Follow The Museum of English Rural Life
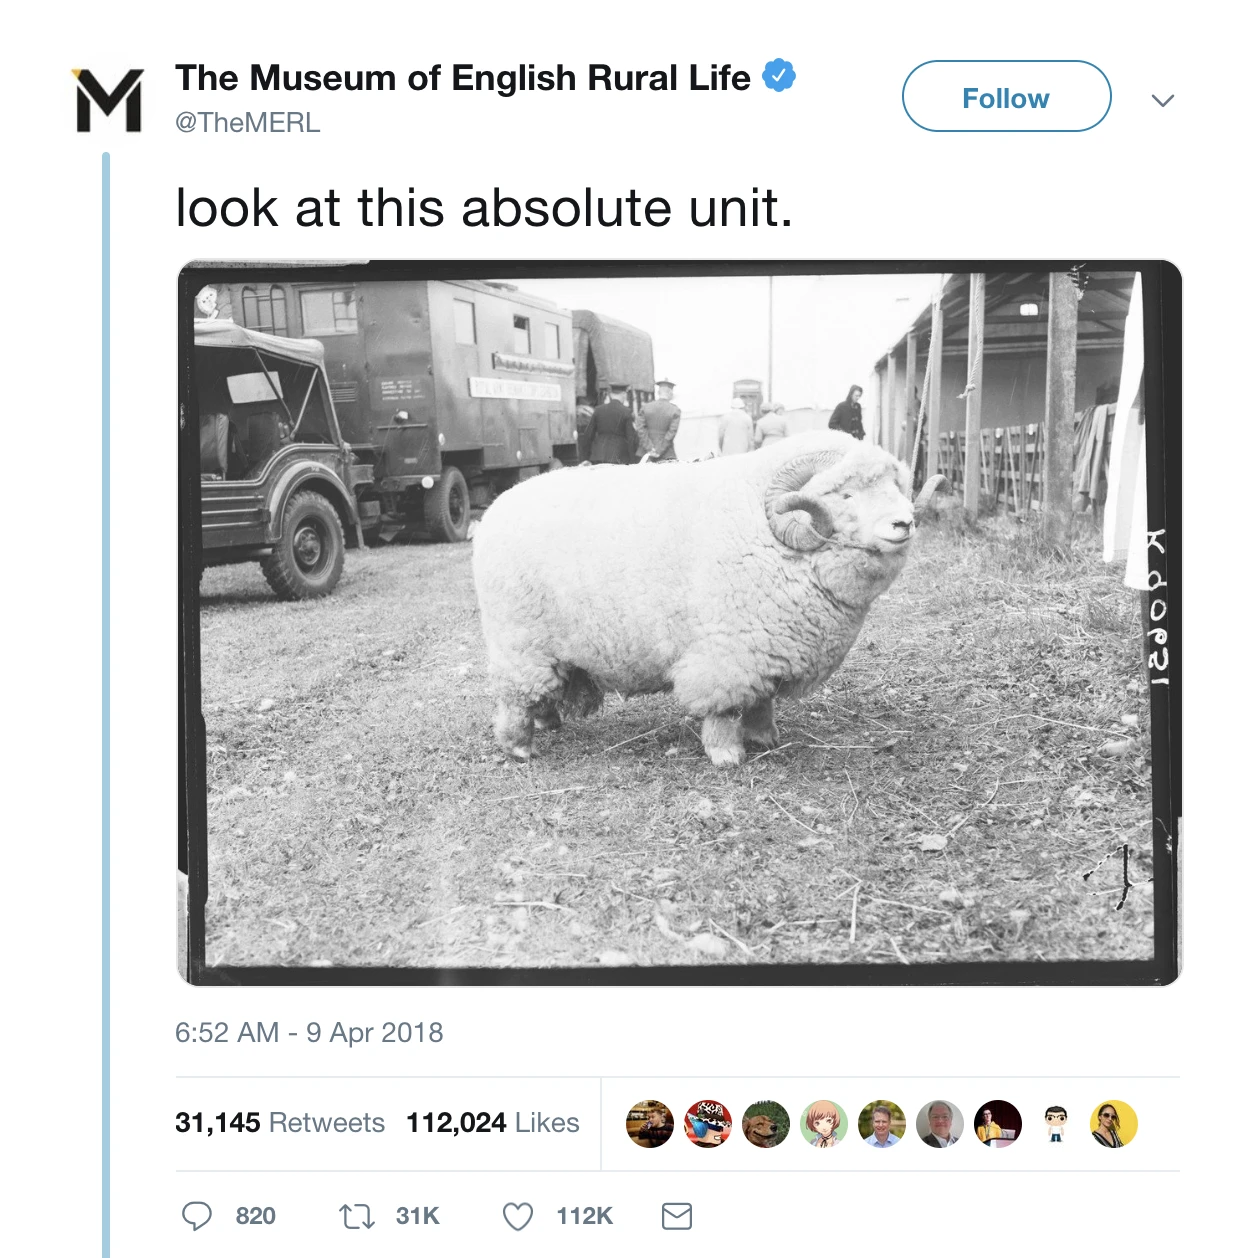 1006,97
